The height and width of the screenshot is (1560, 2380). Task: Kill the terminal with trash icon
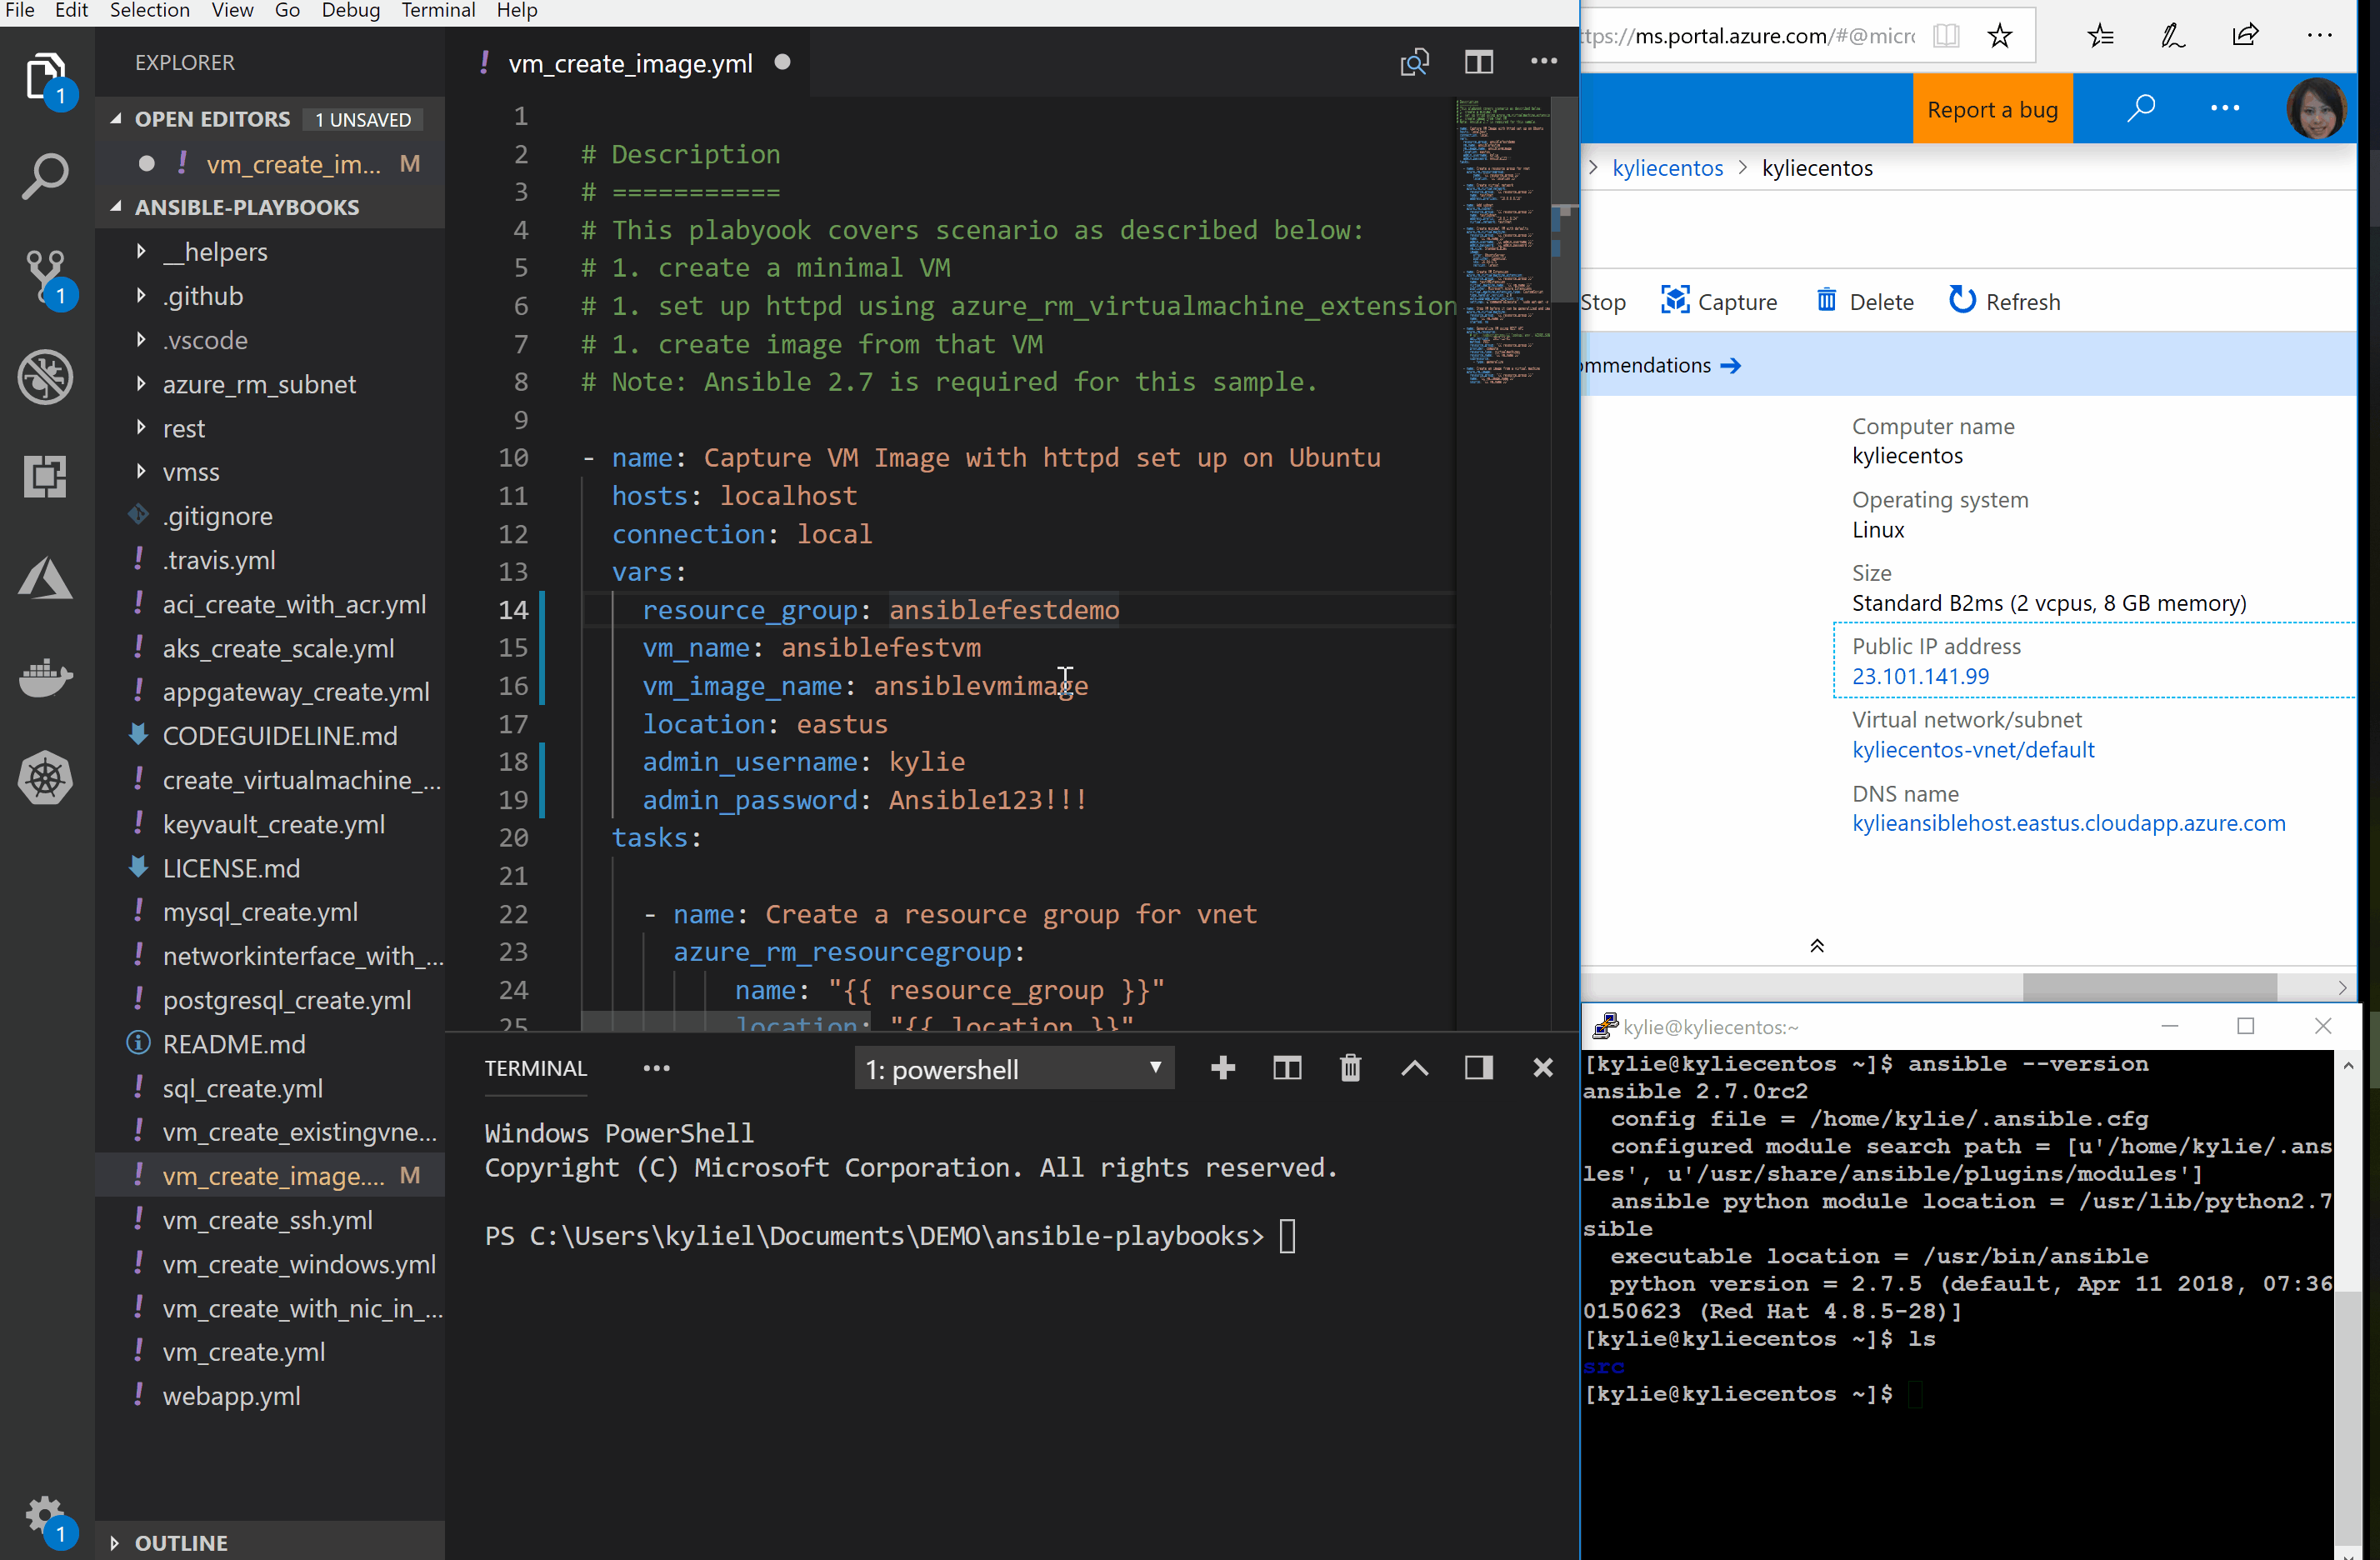tap(1350, 1068)
